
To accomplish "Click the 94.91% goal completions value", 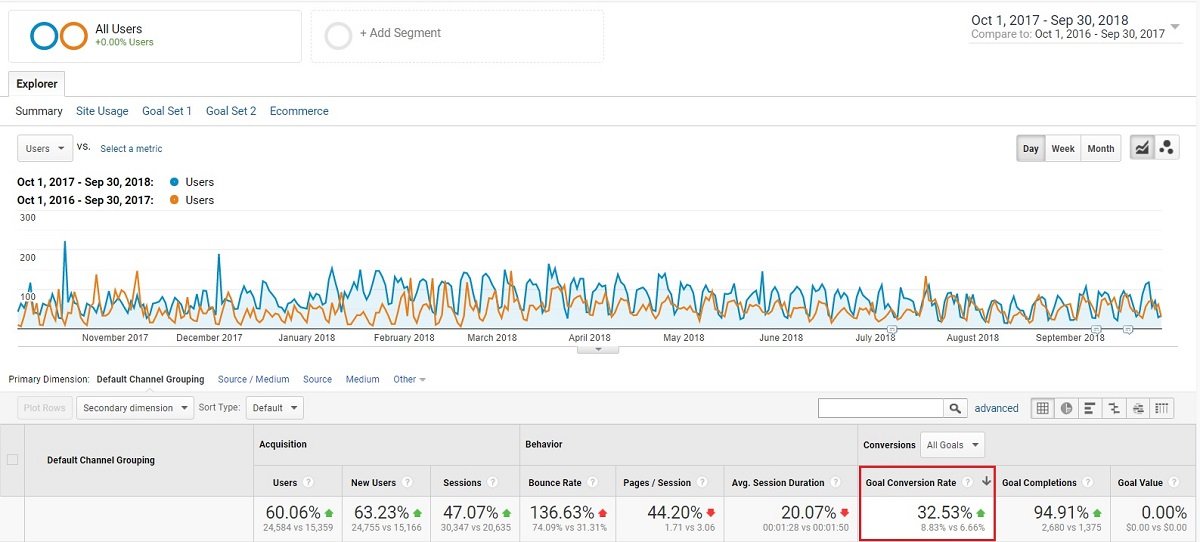I will point(1061,513).
